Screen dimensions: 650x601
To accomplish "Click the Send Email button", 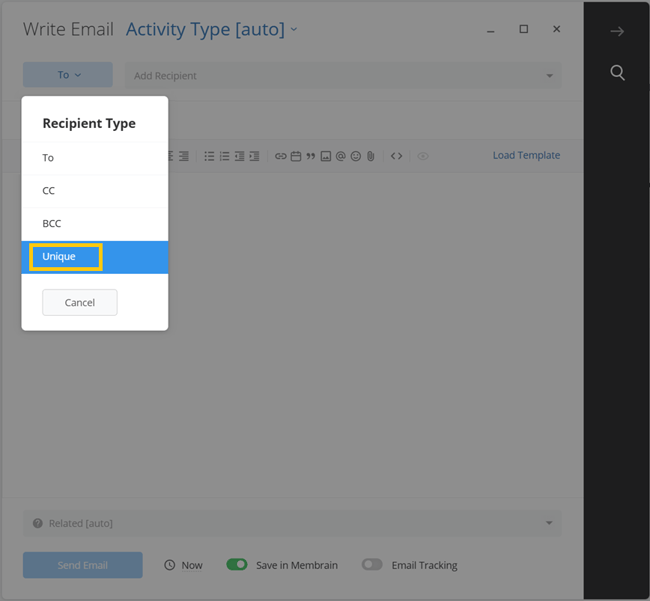I will click(83, 565).
